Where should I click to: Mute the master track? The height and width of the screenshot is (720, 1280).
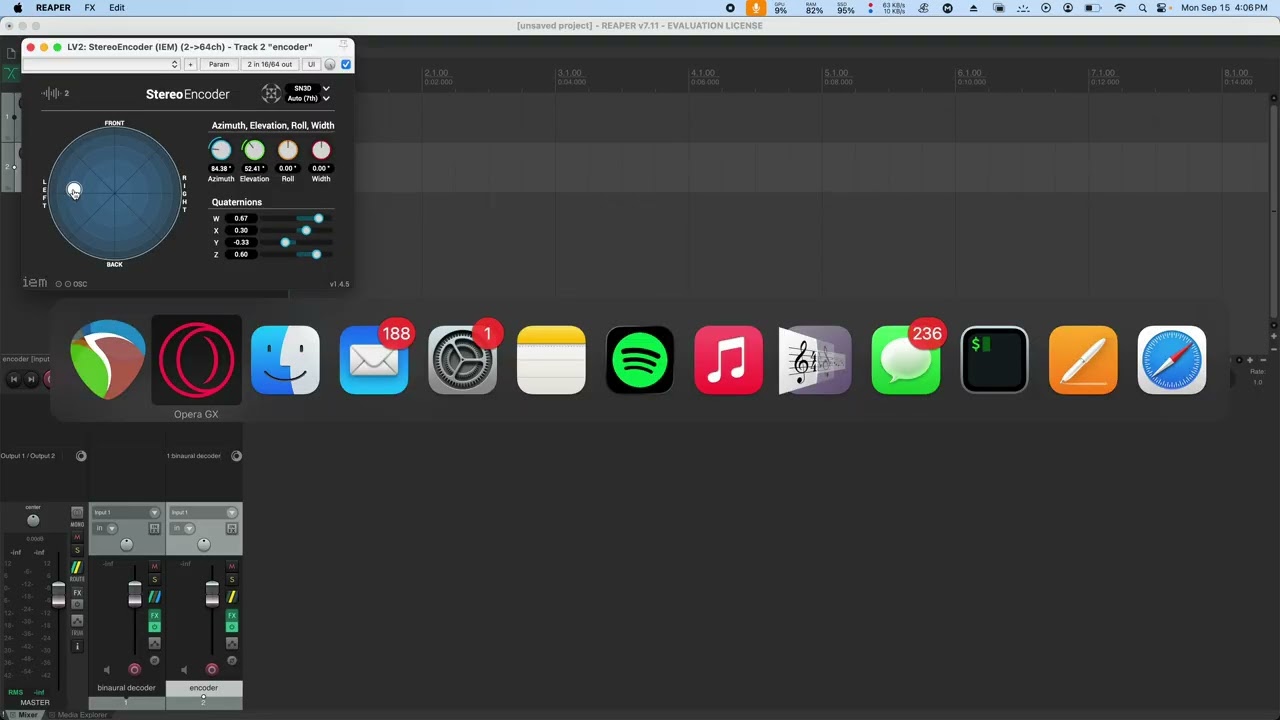77,537
